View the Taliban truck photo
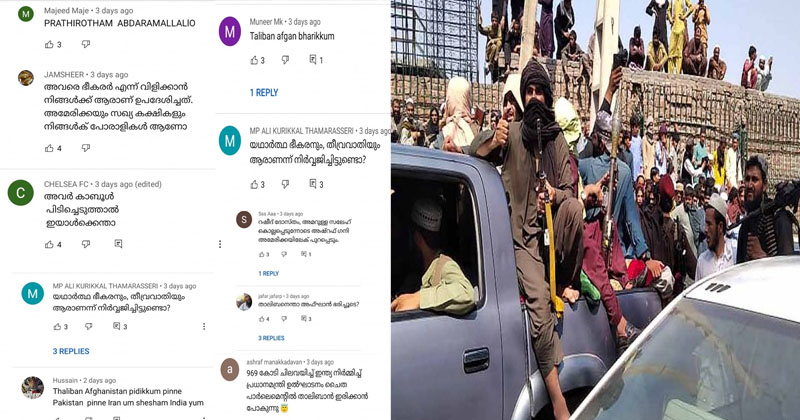The width and height of the screenshot is (800, 420). (595, 210)
